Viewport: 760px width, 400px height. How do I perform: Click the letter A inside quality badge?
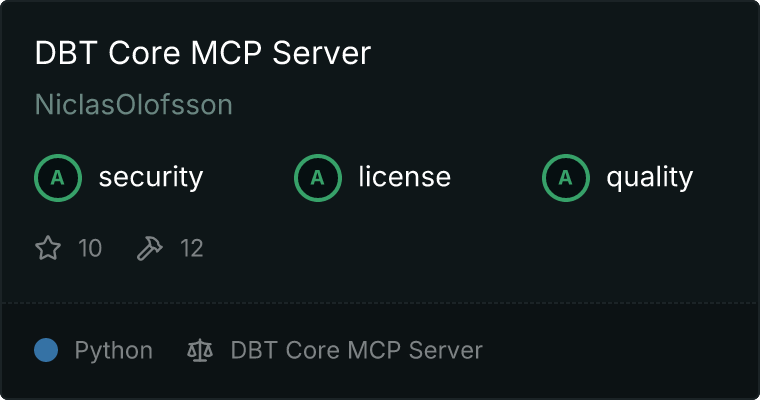click(566, 178)
